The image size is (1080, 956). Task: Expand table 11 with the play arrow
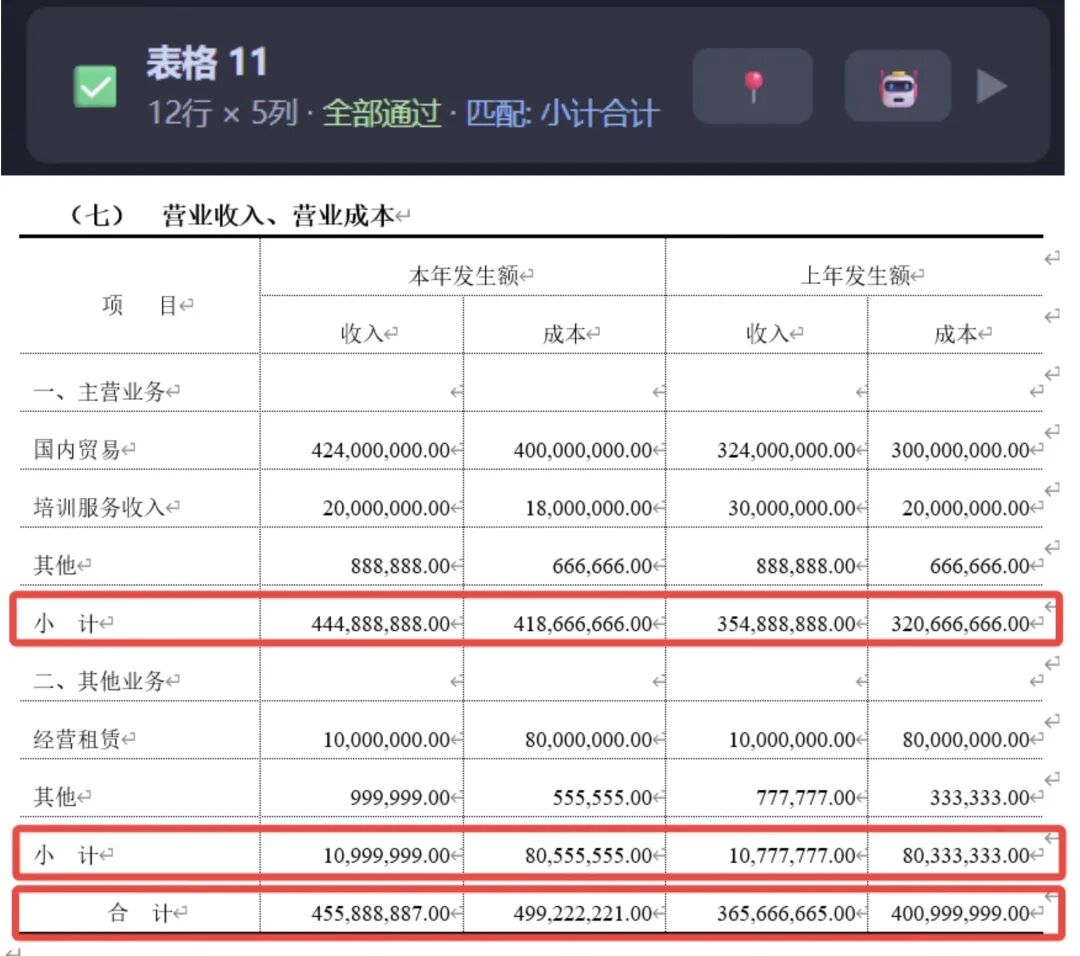coord(992,87)
